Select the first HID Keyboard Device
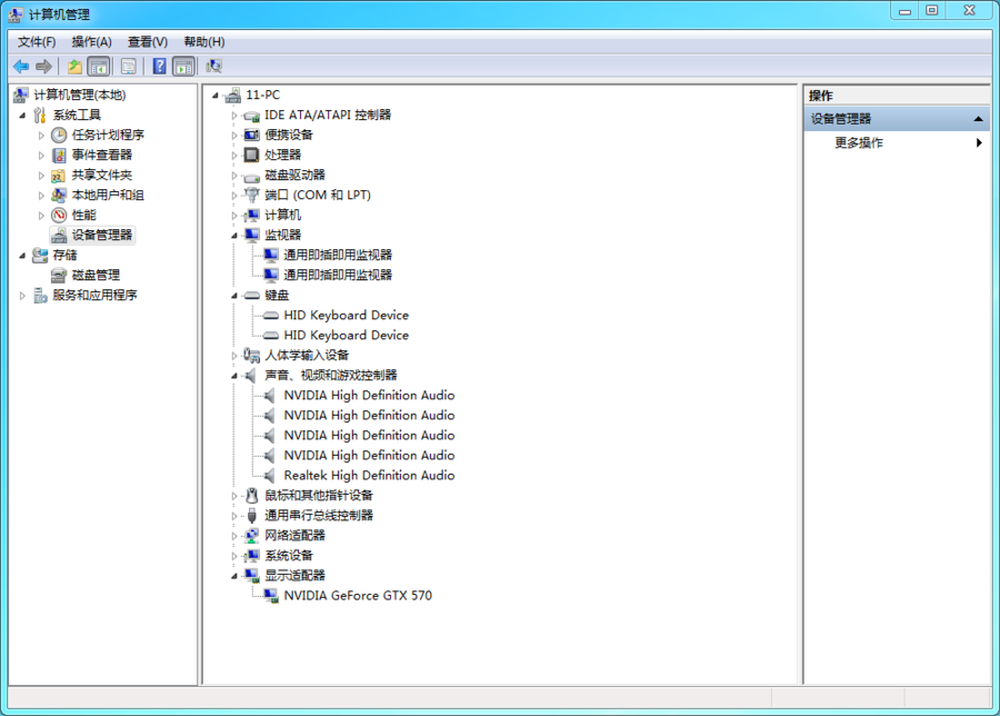The image size is (1000, 716). click(x=346, y=315)
